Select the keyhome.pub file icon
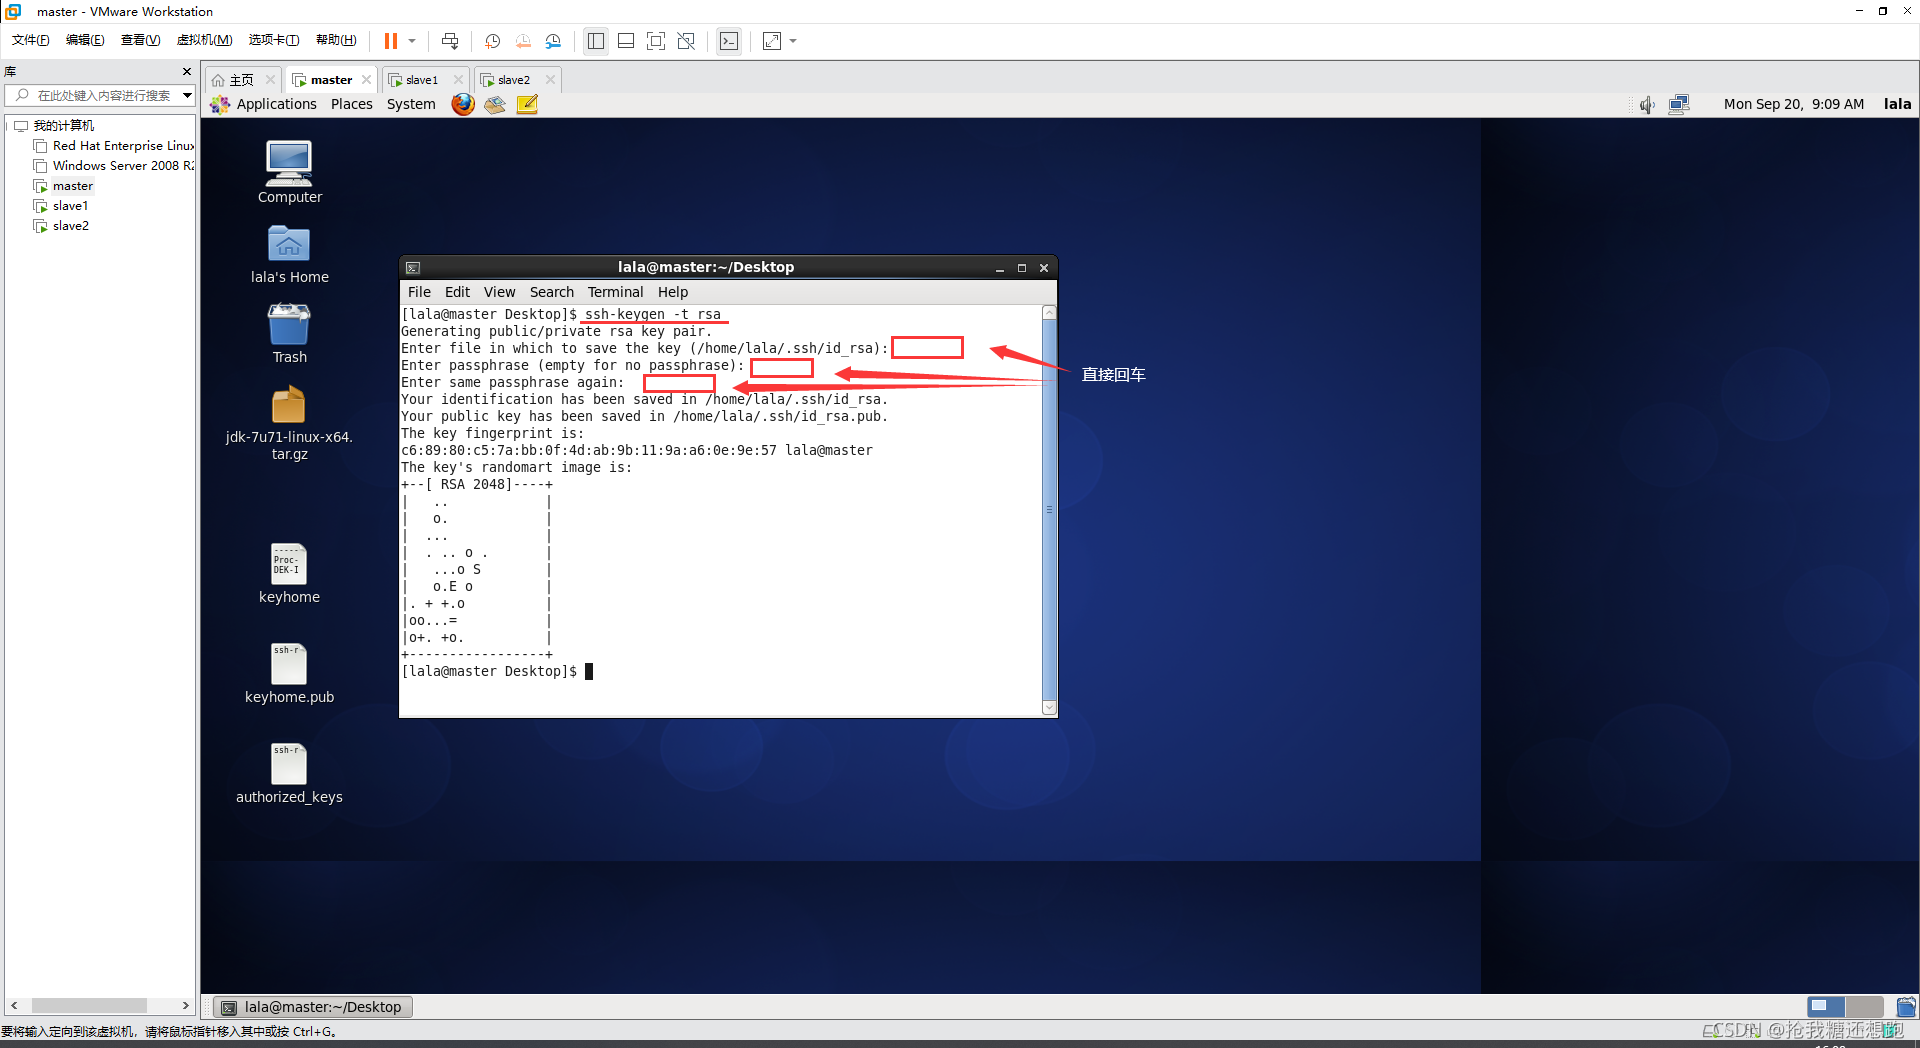The height and width of the screenshot is (1048, 1920). [x=289, y=674]
